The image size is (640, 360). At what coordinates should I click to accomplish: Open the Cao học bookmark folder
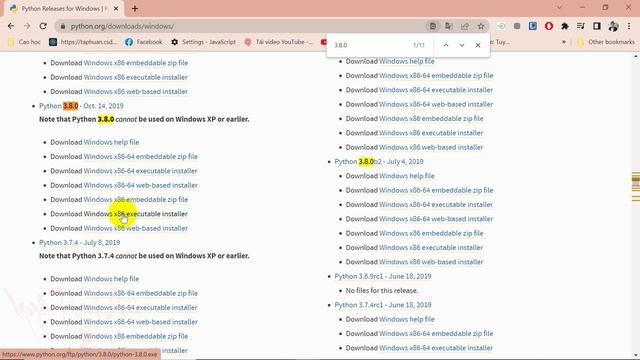coord(24,42)
